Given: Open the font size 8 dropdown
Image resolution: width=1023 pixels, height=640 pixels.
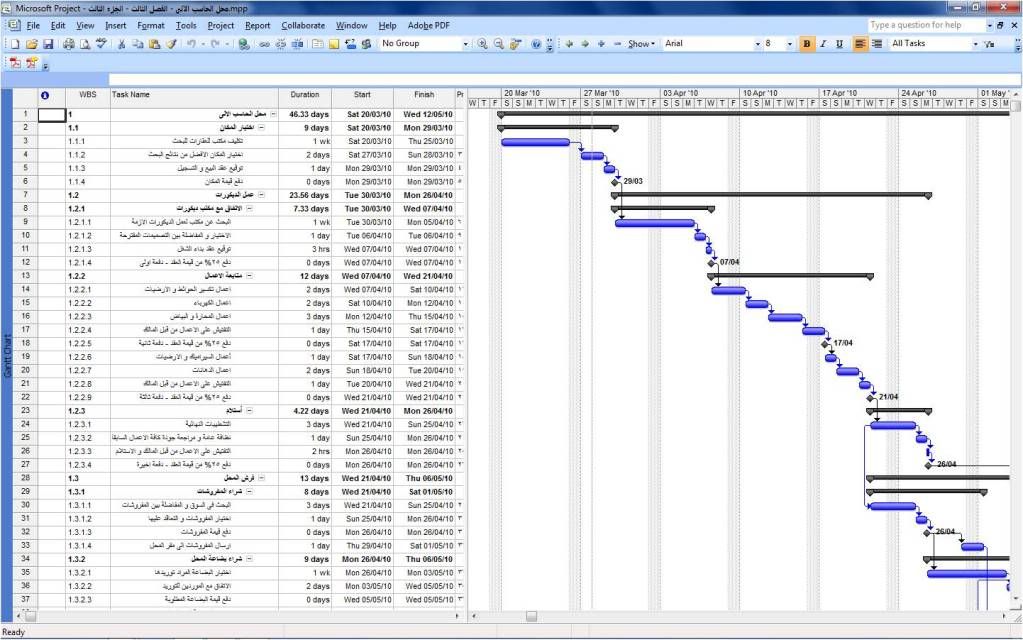Looking at the screenshot, I should coord(789,44).
